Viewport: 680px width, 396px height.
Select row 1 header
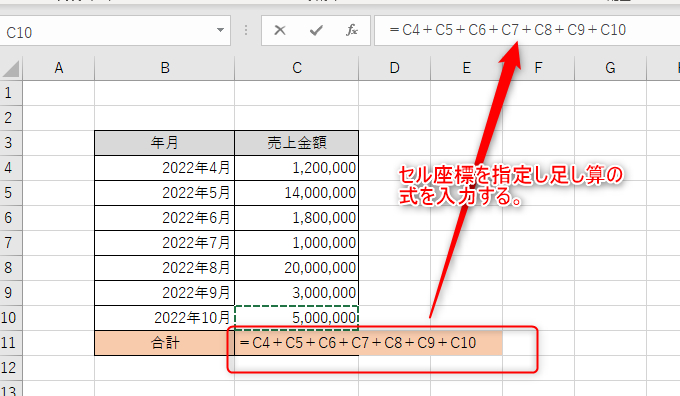11,93
